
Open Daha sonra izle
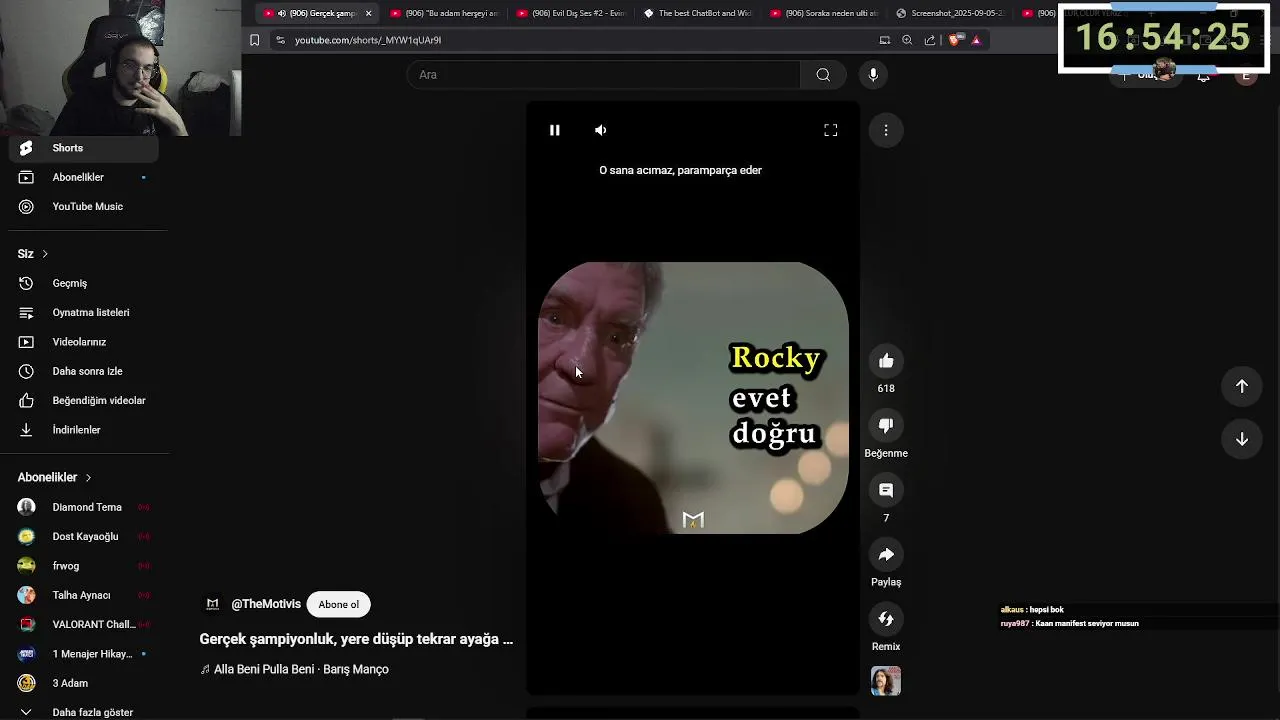84,371
